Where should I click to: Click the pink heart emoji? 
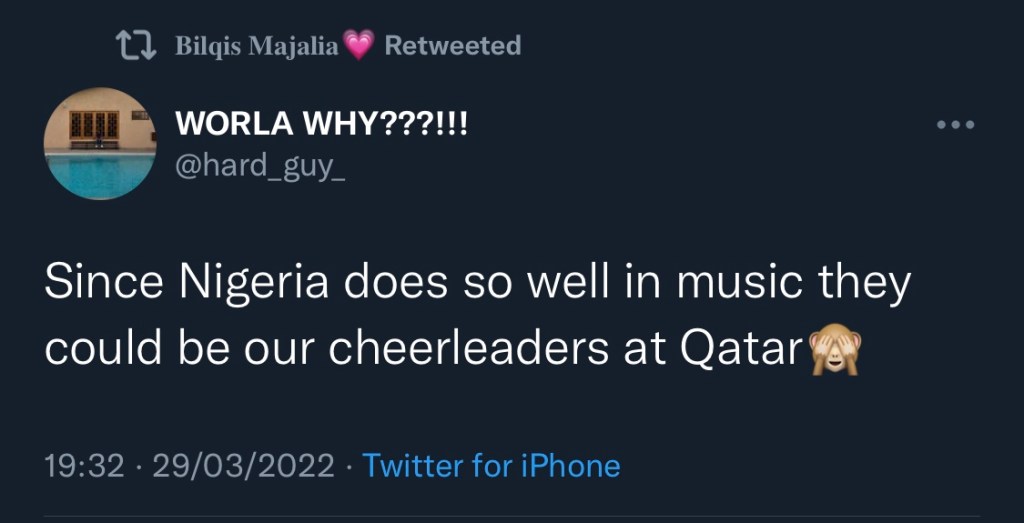pos(357,45)
